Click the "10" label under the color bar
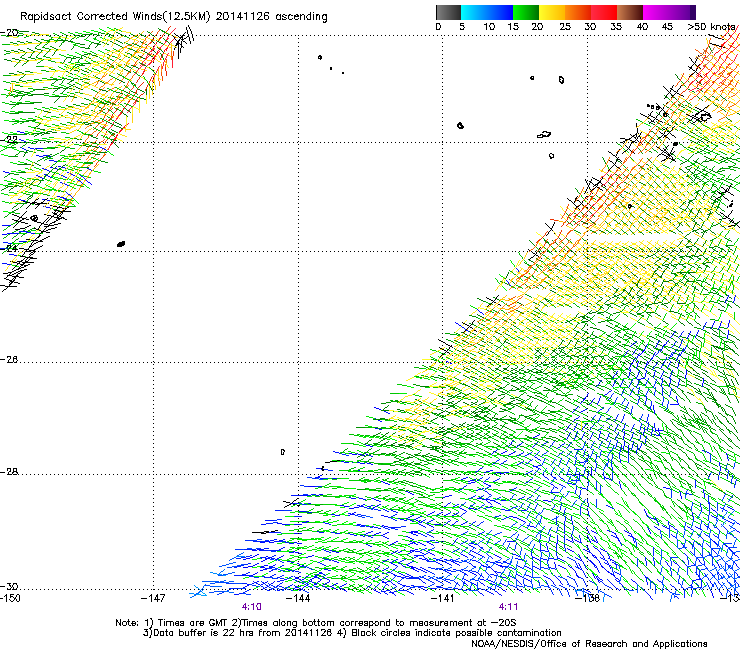This screenshot has height=650, width=740. coord(489,26)
